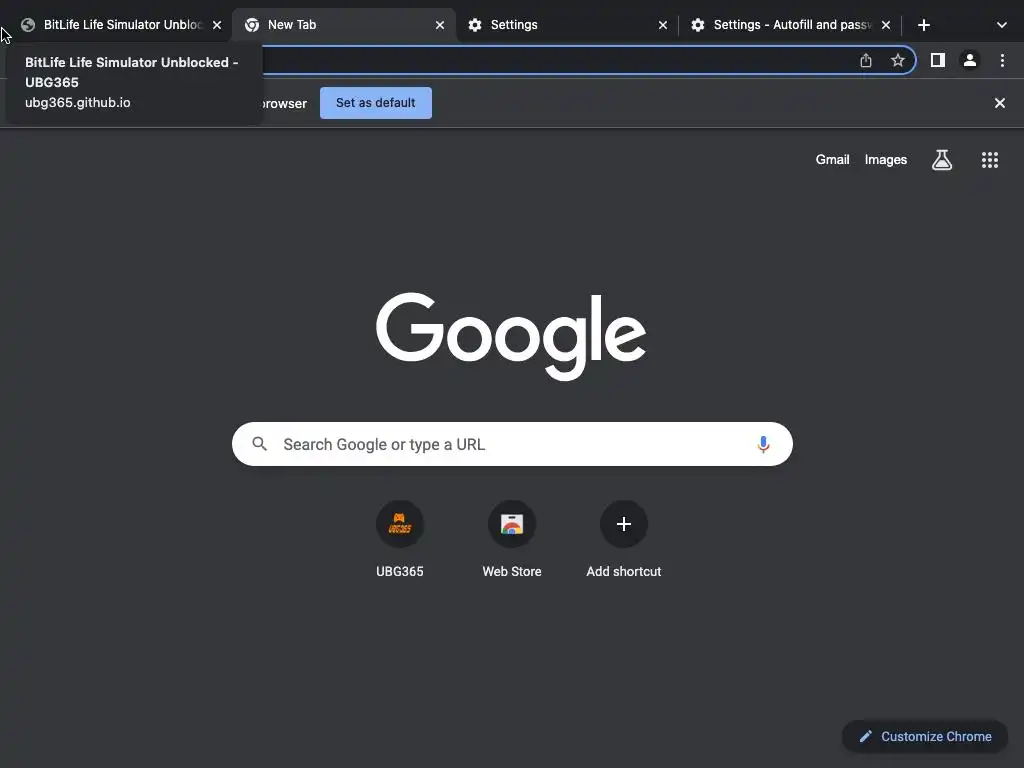Screen dimensions: 1024x768
Task: Click the magnifier icon in search box
Action: [x=259, y=444]
